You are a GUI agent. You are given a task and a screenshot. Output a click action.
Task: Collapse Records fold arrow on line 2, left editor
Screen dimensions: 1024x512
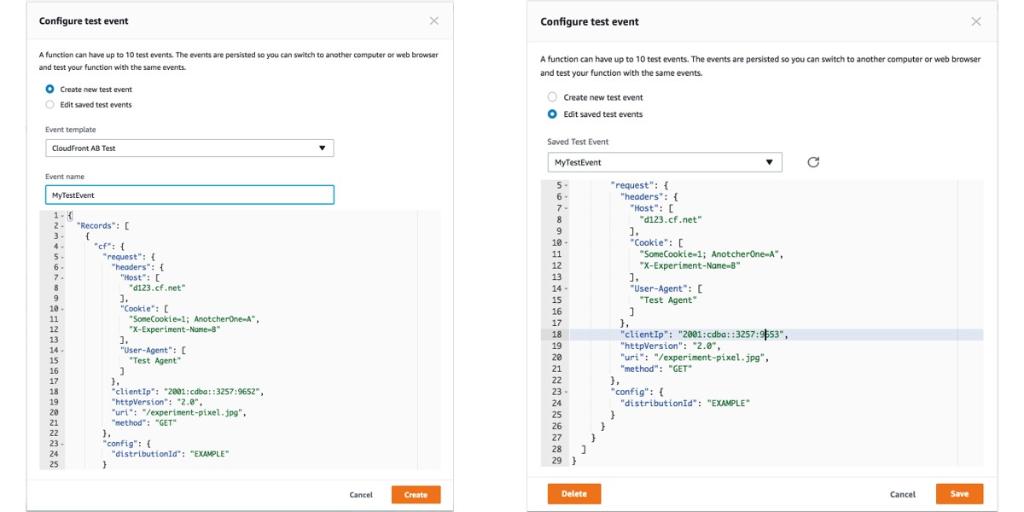[x=61, y=226]
